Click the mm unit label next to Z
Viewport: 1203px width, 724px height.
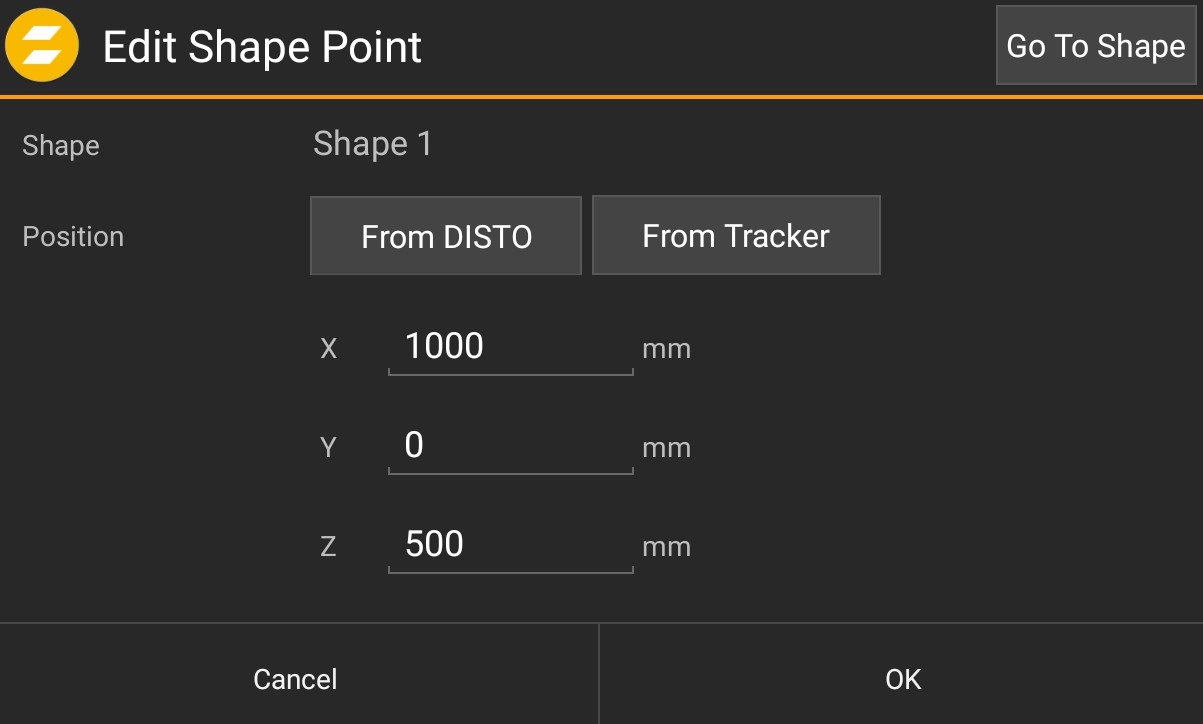click(x=667, y=546)
